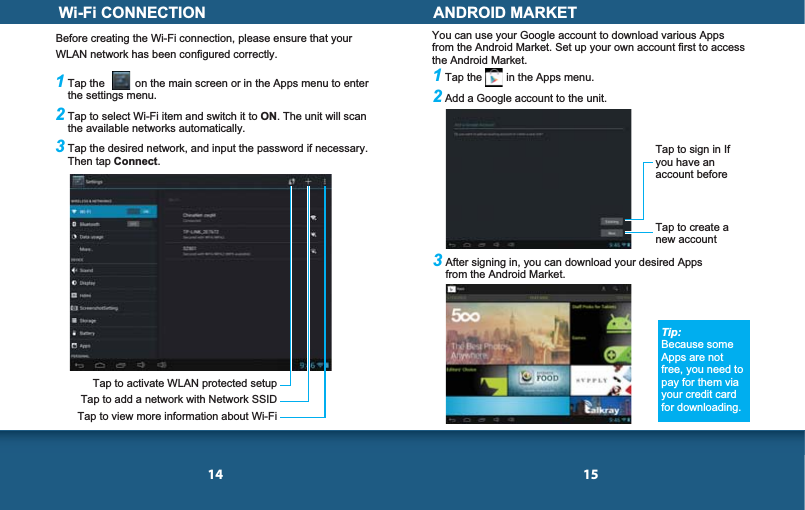Open the Talkray app tile
Viewport: 805px width, 510px height.
pyautogui.click(x=601, y=406)
